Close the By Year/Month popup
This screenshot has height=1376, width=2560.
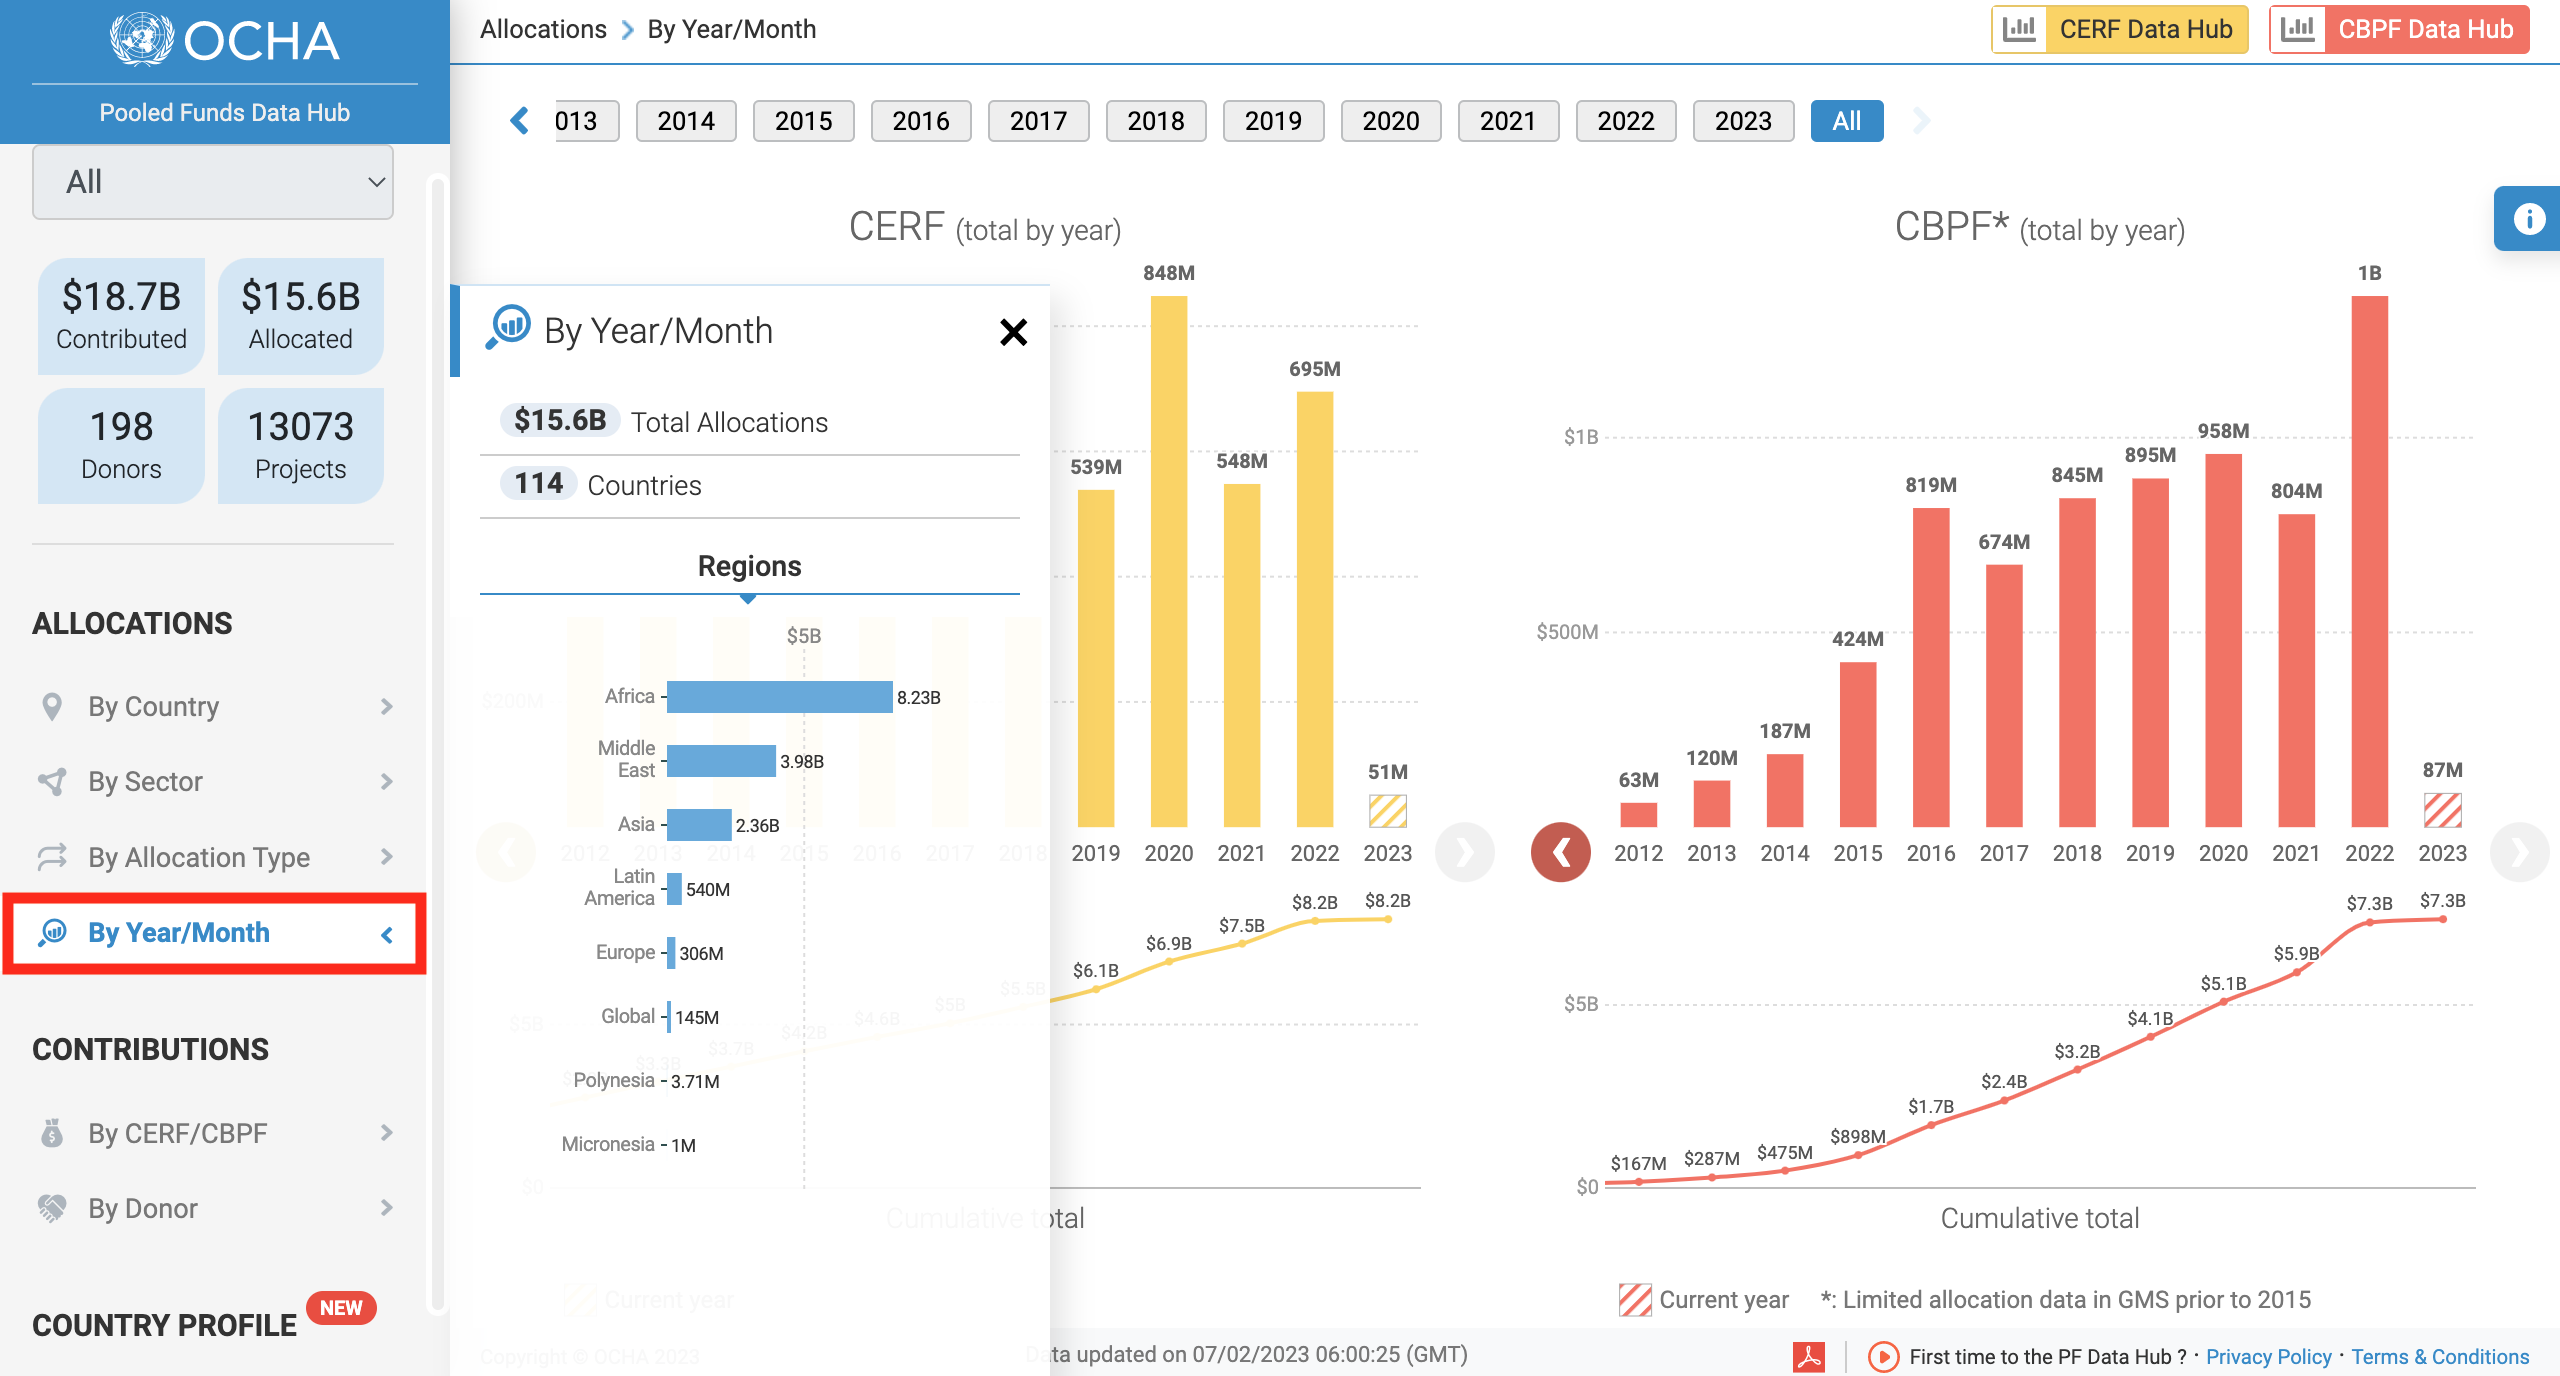coord(1013,332)
